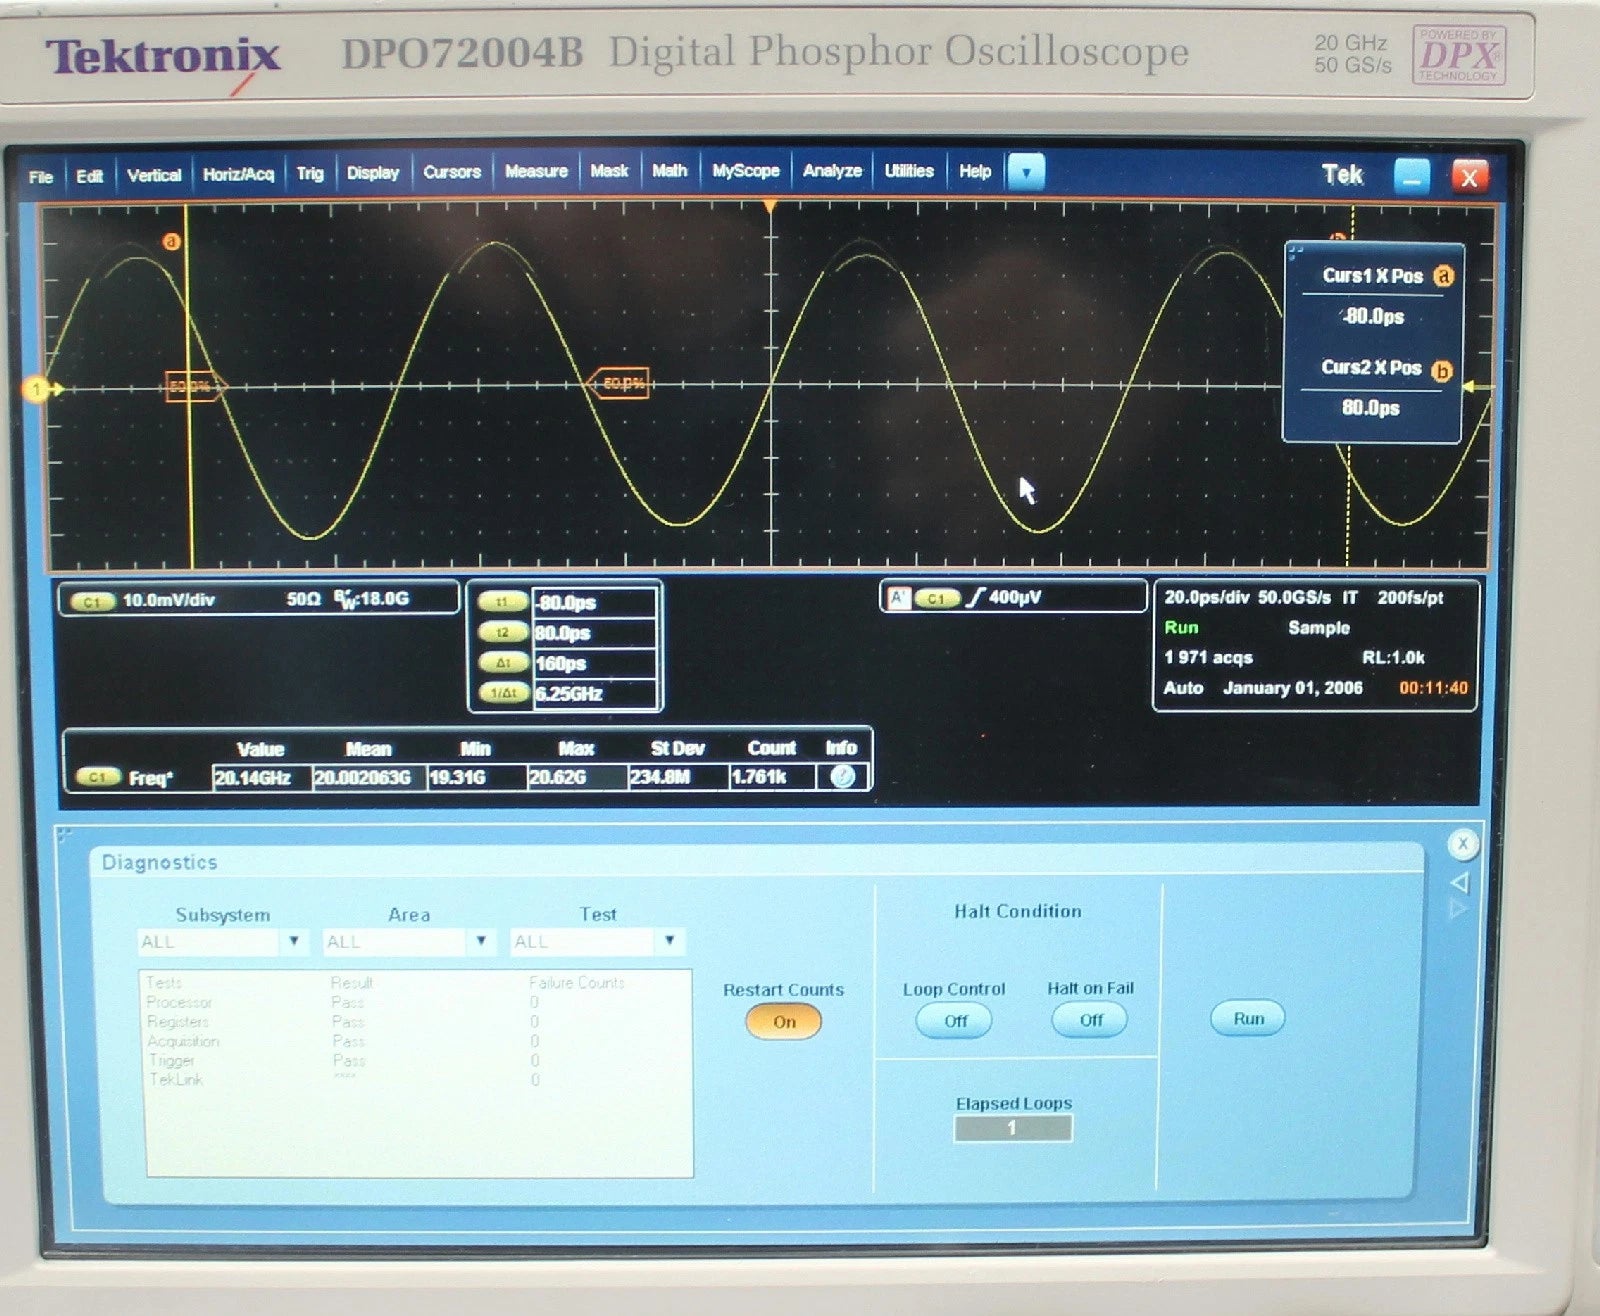Open the measurement Info icon
The height and width of the screenshot is (1316, 1600).
tap(843, 776)
